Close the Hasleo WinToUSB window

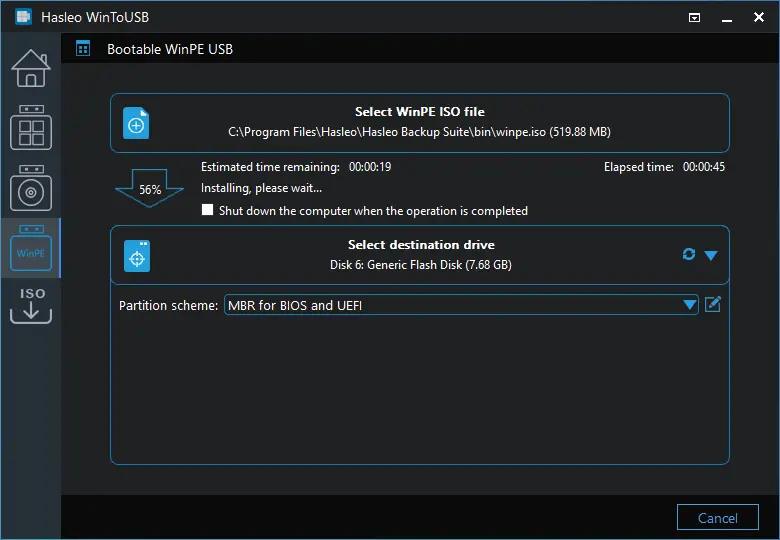point(759,17)
